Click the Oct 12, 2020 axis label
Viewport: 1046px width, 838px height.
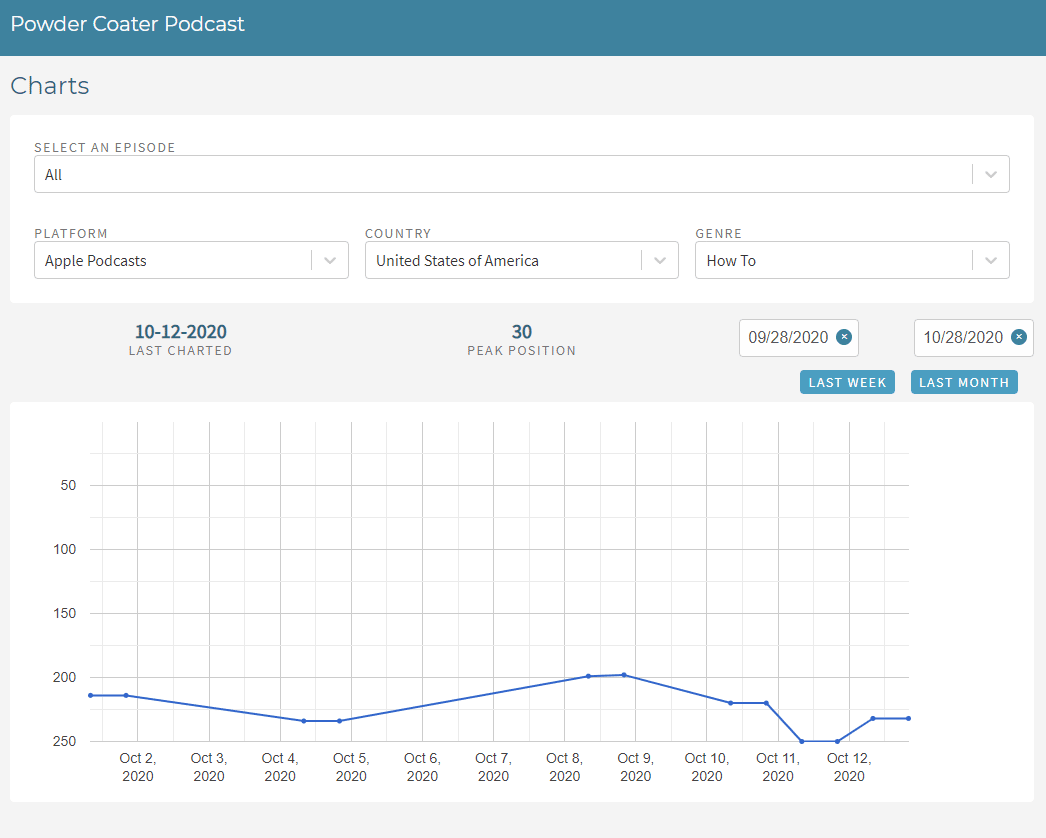pyautogui.click(x=849, y=767)
